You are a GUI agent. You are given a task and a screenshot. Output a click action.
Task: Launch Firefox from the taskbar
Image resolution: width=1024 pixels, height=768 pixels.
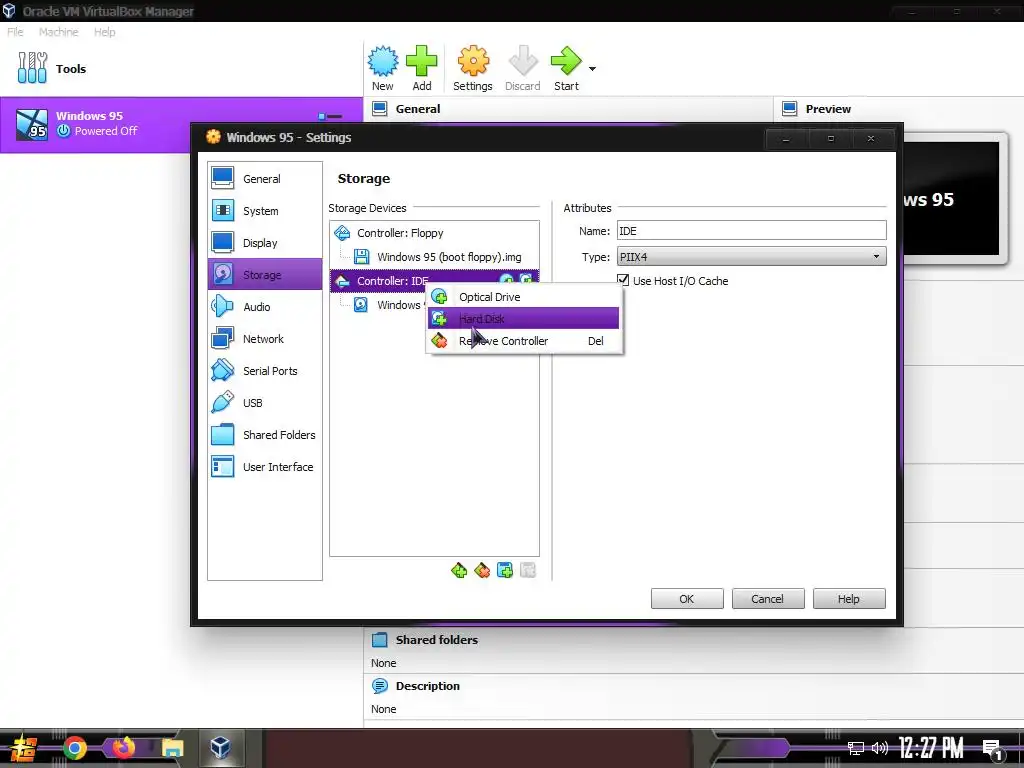click(x=123, y=747)
